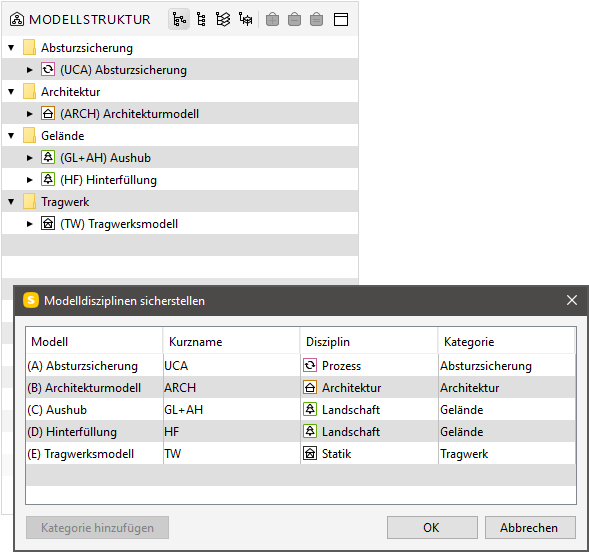Click the window layout icon in header
Image resolution: width=589 pixels, height=552 pixels.
341,20
